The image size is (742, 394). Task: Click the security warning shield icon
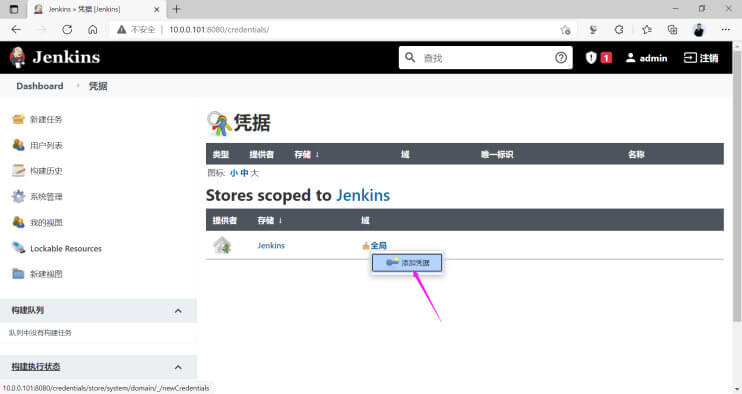pyautogui.click(x=591, y=58)
